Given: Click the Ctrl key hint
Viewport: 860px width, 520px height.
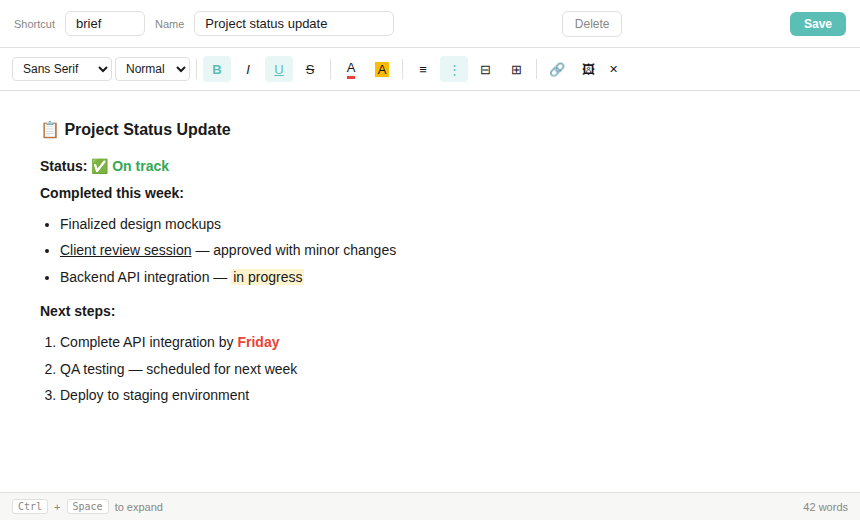Looking at the screenshot, I should point(30,506).
